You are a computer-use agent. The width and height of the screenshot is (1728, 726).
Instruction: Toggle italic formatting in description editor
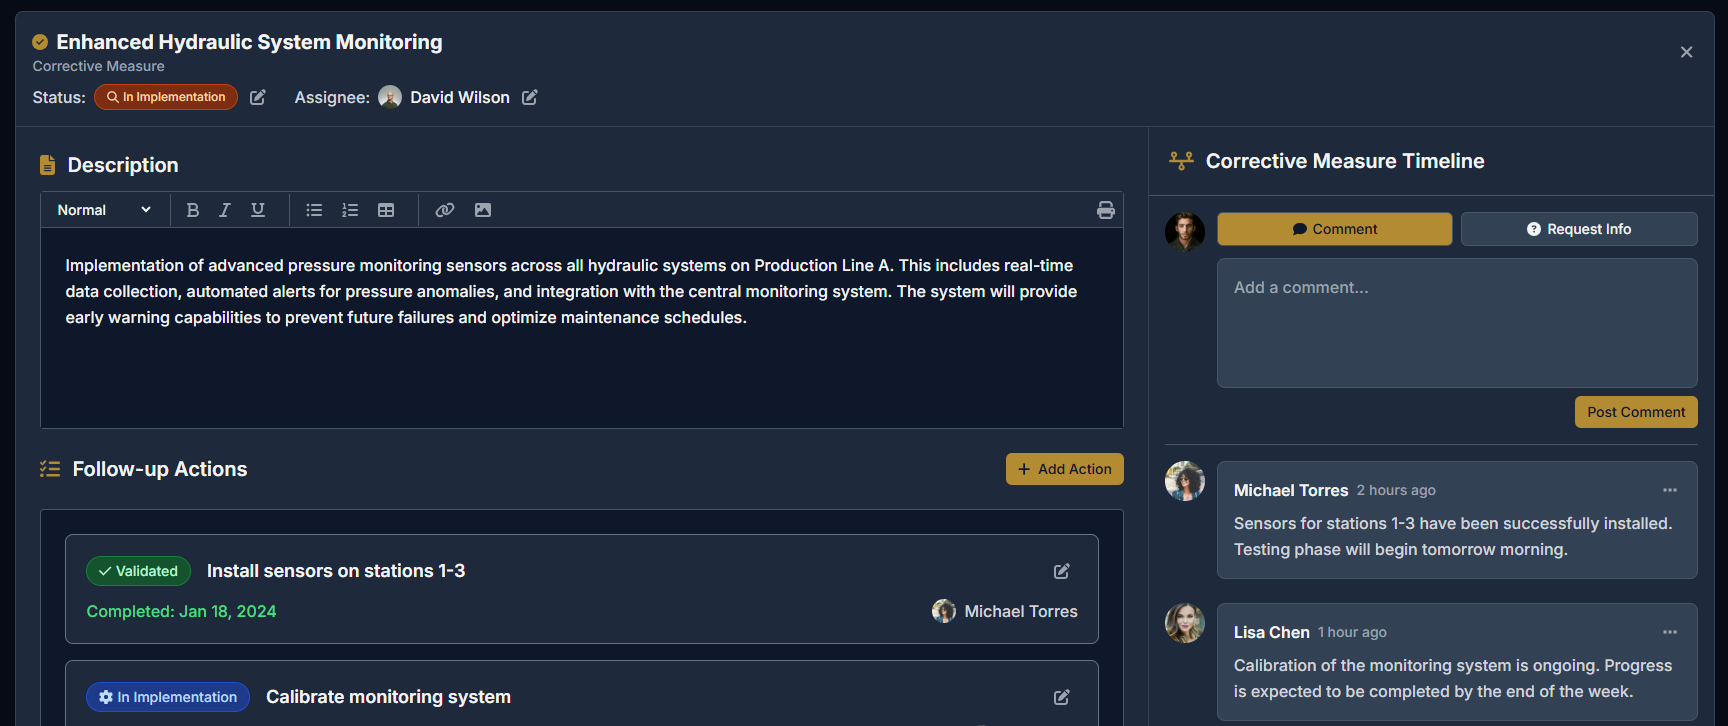(x=225, y=210)
